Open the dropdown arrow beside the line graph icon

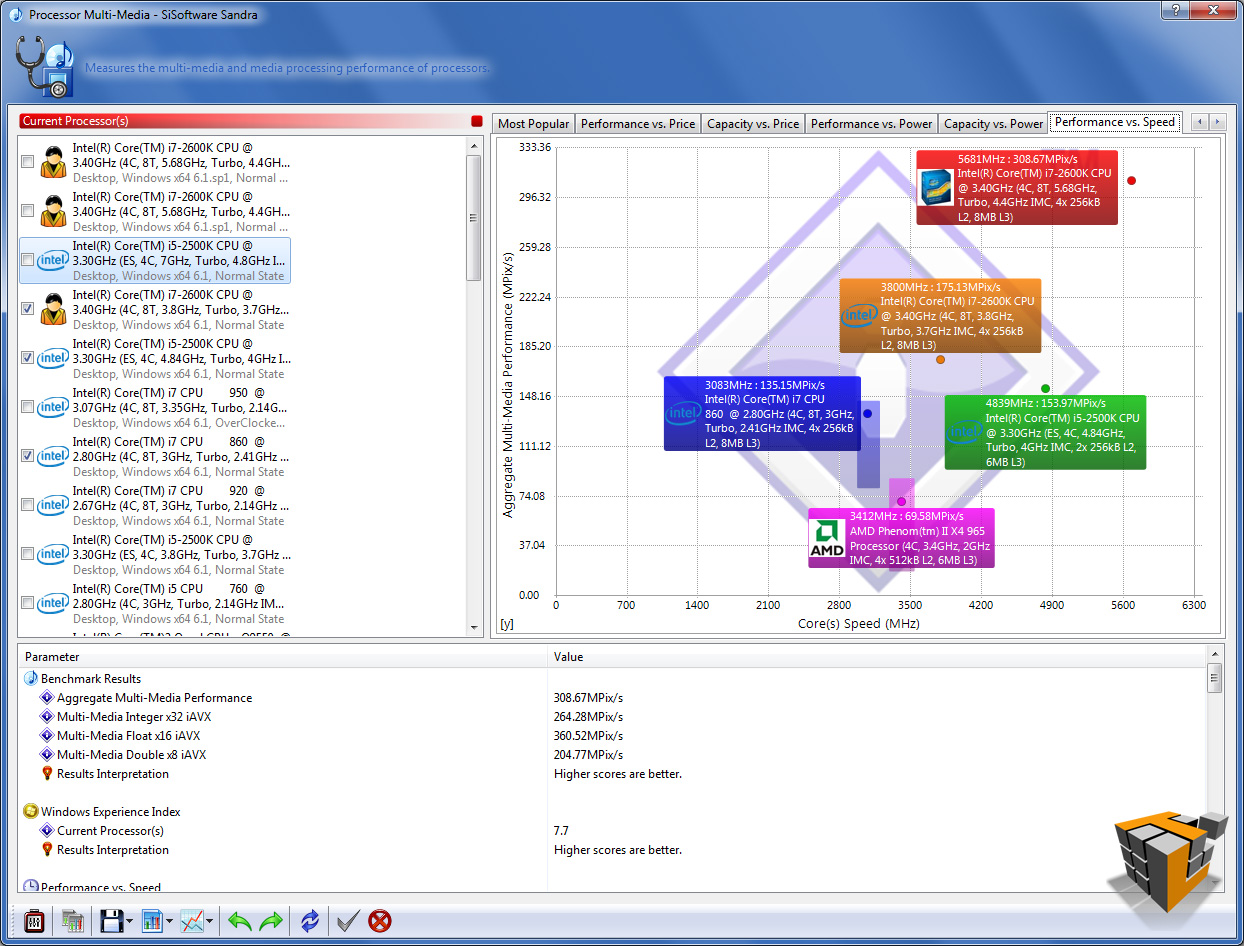[x=210, y=922]
